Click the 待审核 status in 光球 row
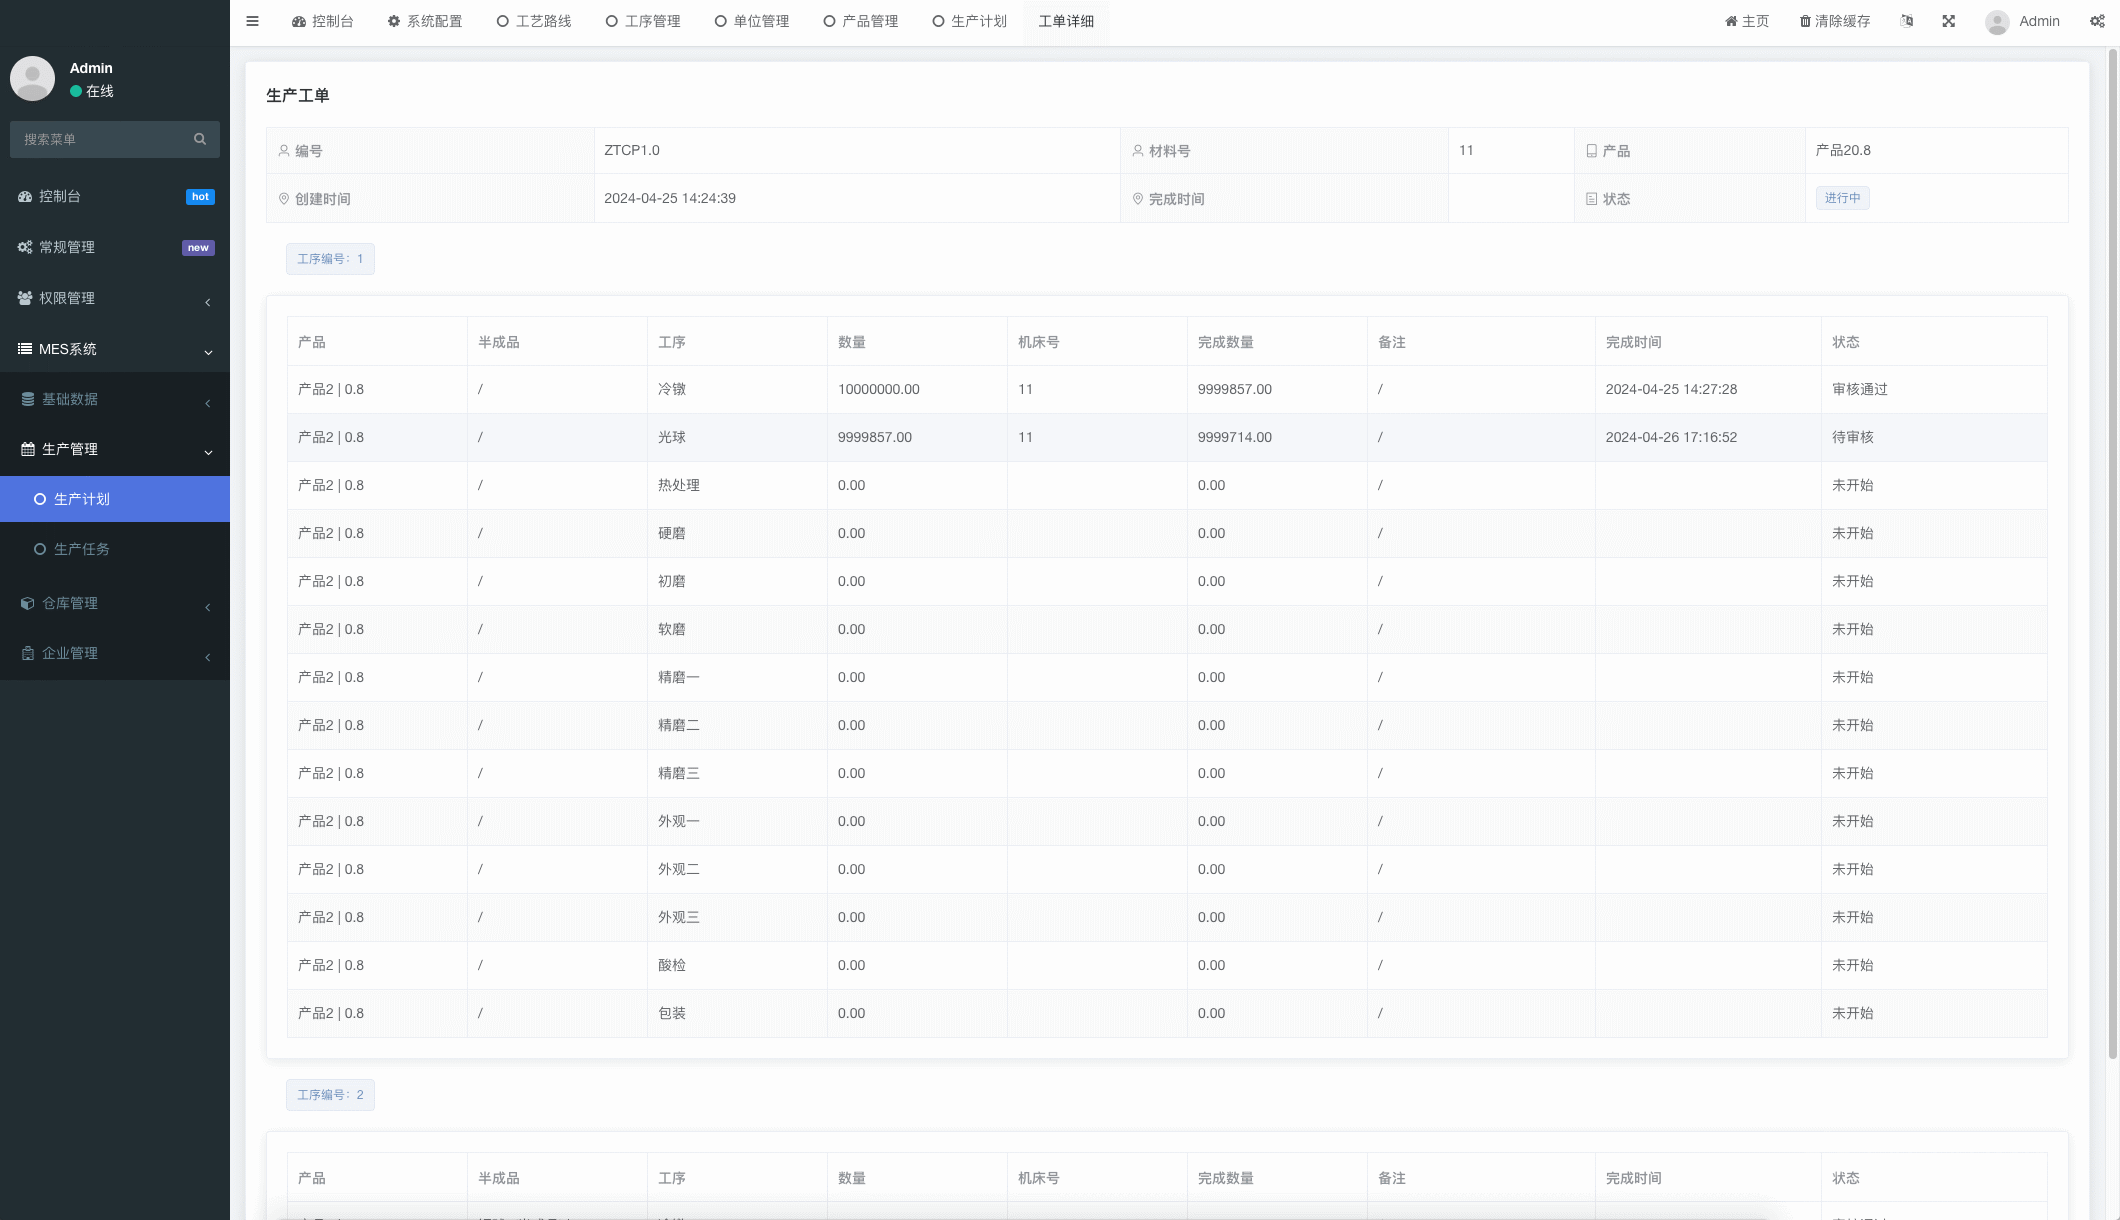The height and width of the screenshot is (1220, 2120). (1852, 437)
